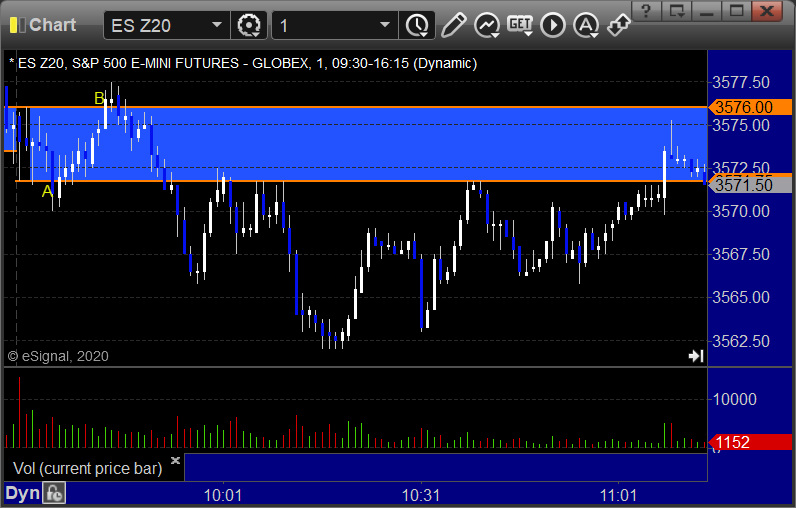Viewport: 796px width, 508px height.
Task: Select the pencil drawing tool
Action: (x=453, y=25)
